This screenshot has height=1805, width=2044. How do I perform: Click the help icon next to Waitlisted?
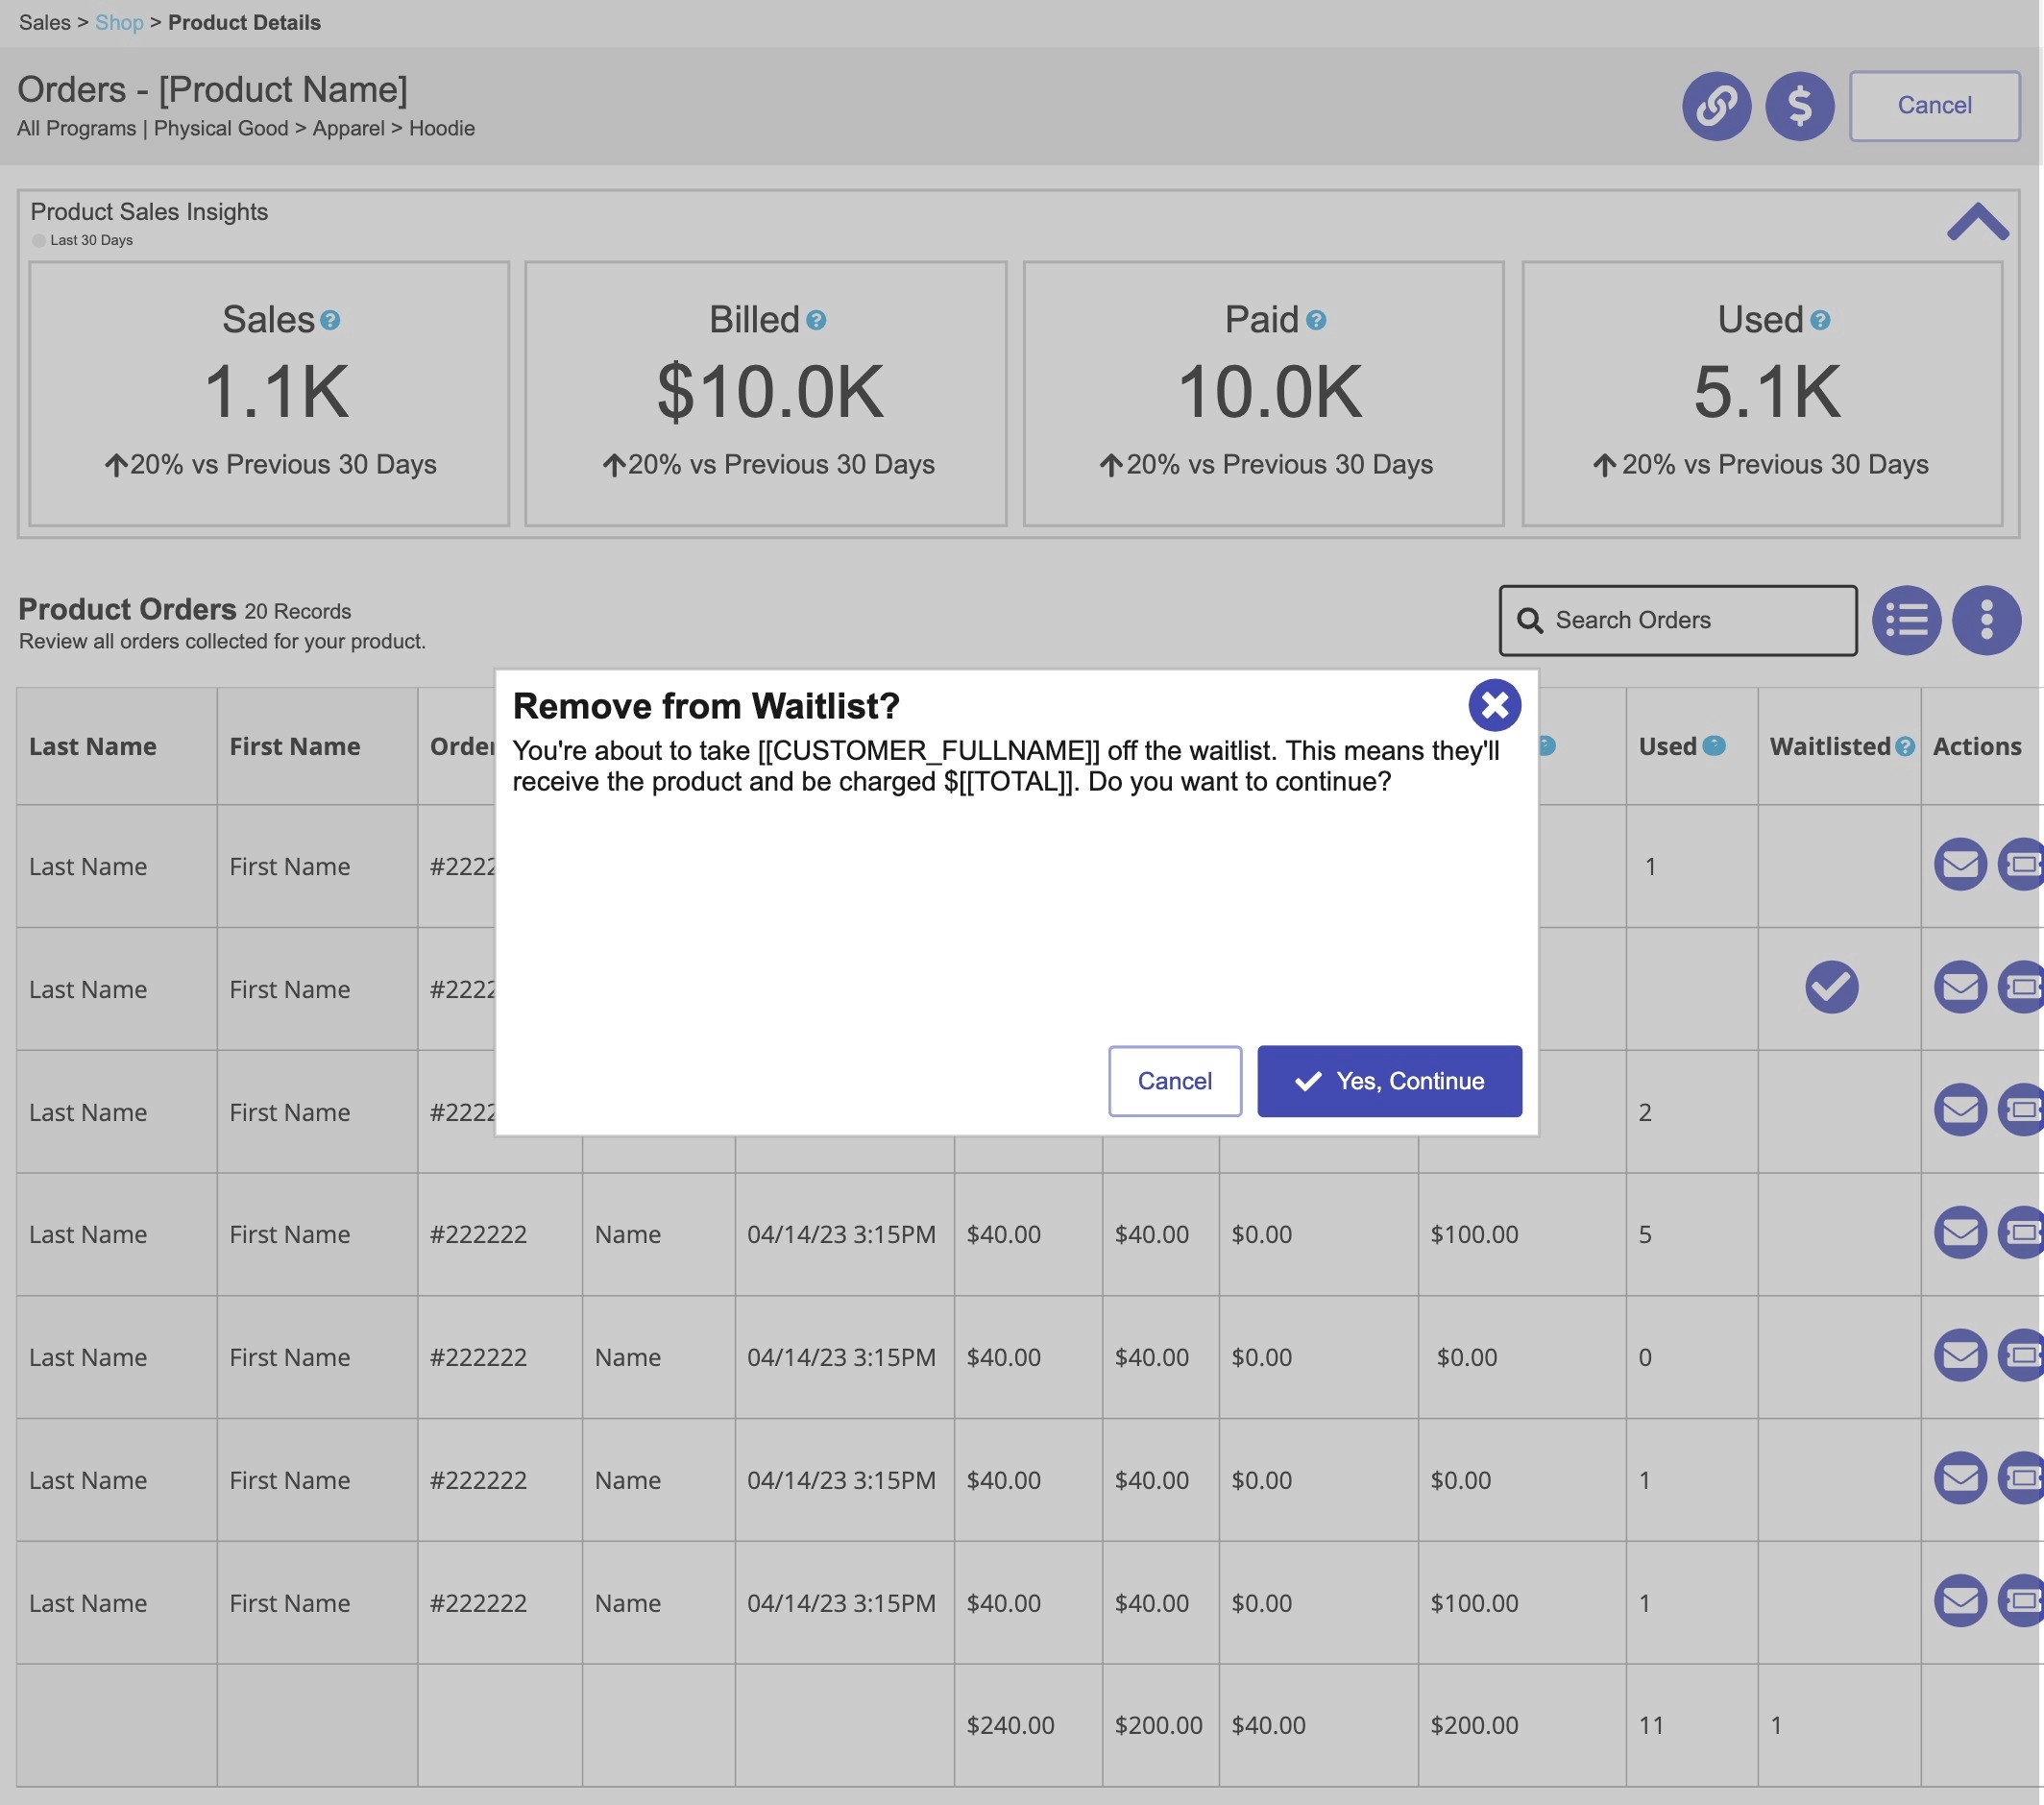[1905, 746]
